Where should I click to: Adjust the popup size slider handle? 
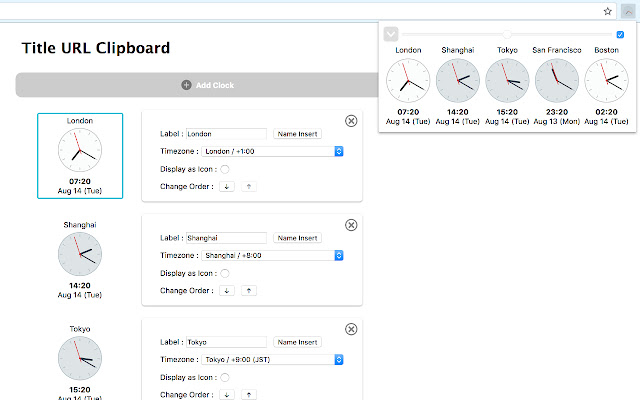pyautogui.click(x=507, y=34)
